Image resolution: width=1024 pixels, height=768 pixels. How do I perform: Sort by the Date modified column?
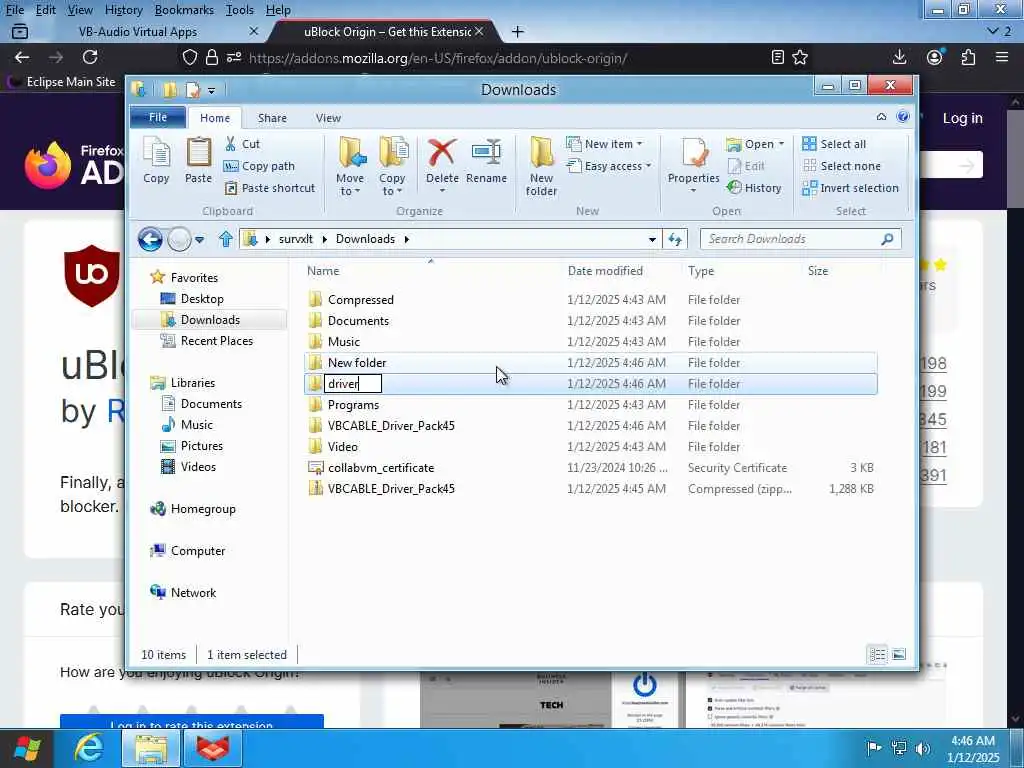605,270
